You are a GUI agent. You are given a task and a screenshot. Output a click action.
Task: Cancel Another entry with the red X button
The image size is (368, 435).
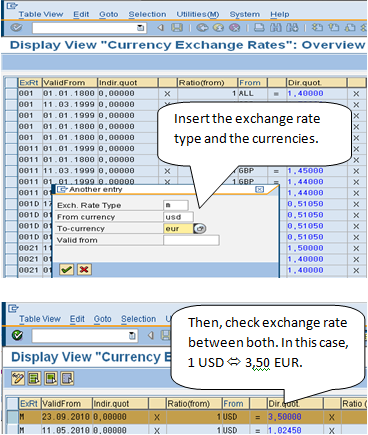point(84,269)
